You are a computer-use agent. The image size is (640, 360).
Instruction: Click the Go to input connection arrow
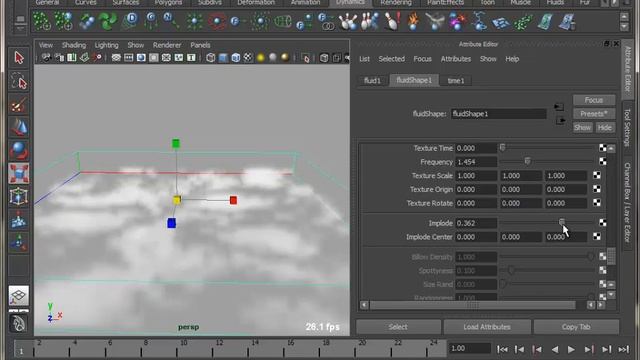click(x=559, y=107)
